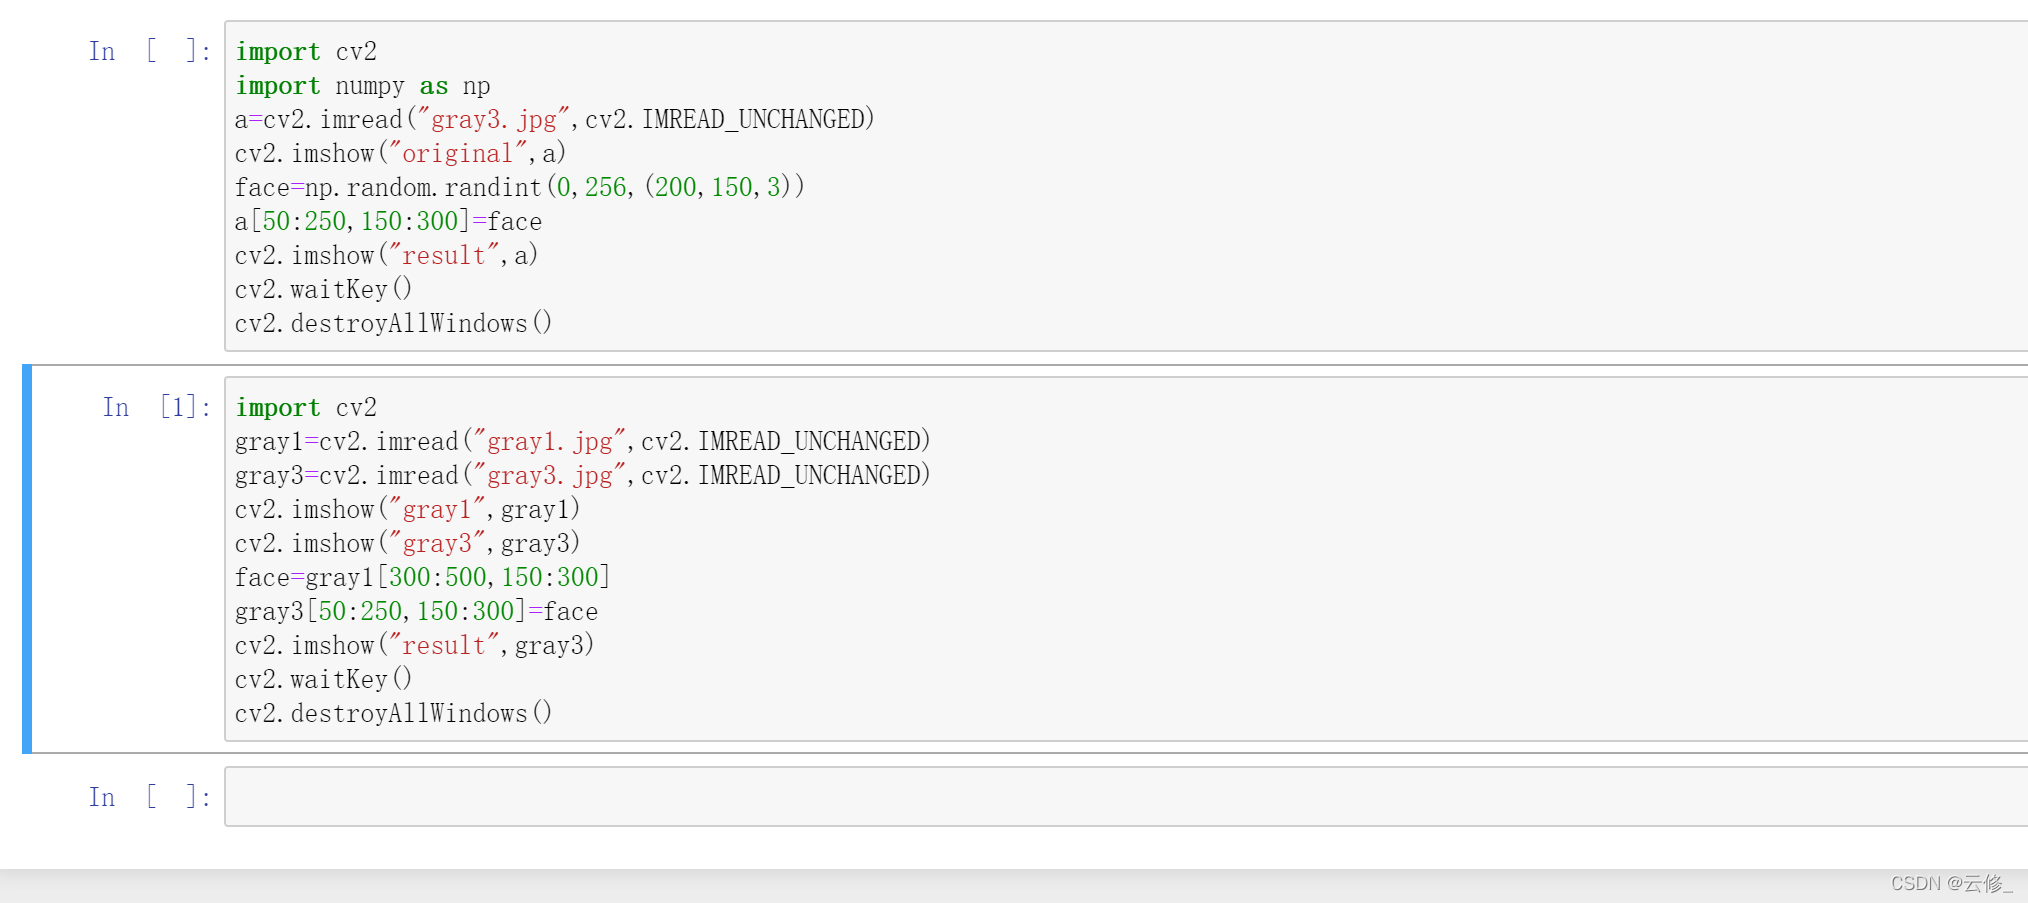
Task: Click the cv2.imshow("gray1", gray1) line
Action: pos(407,510)
